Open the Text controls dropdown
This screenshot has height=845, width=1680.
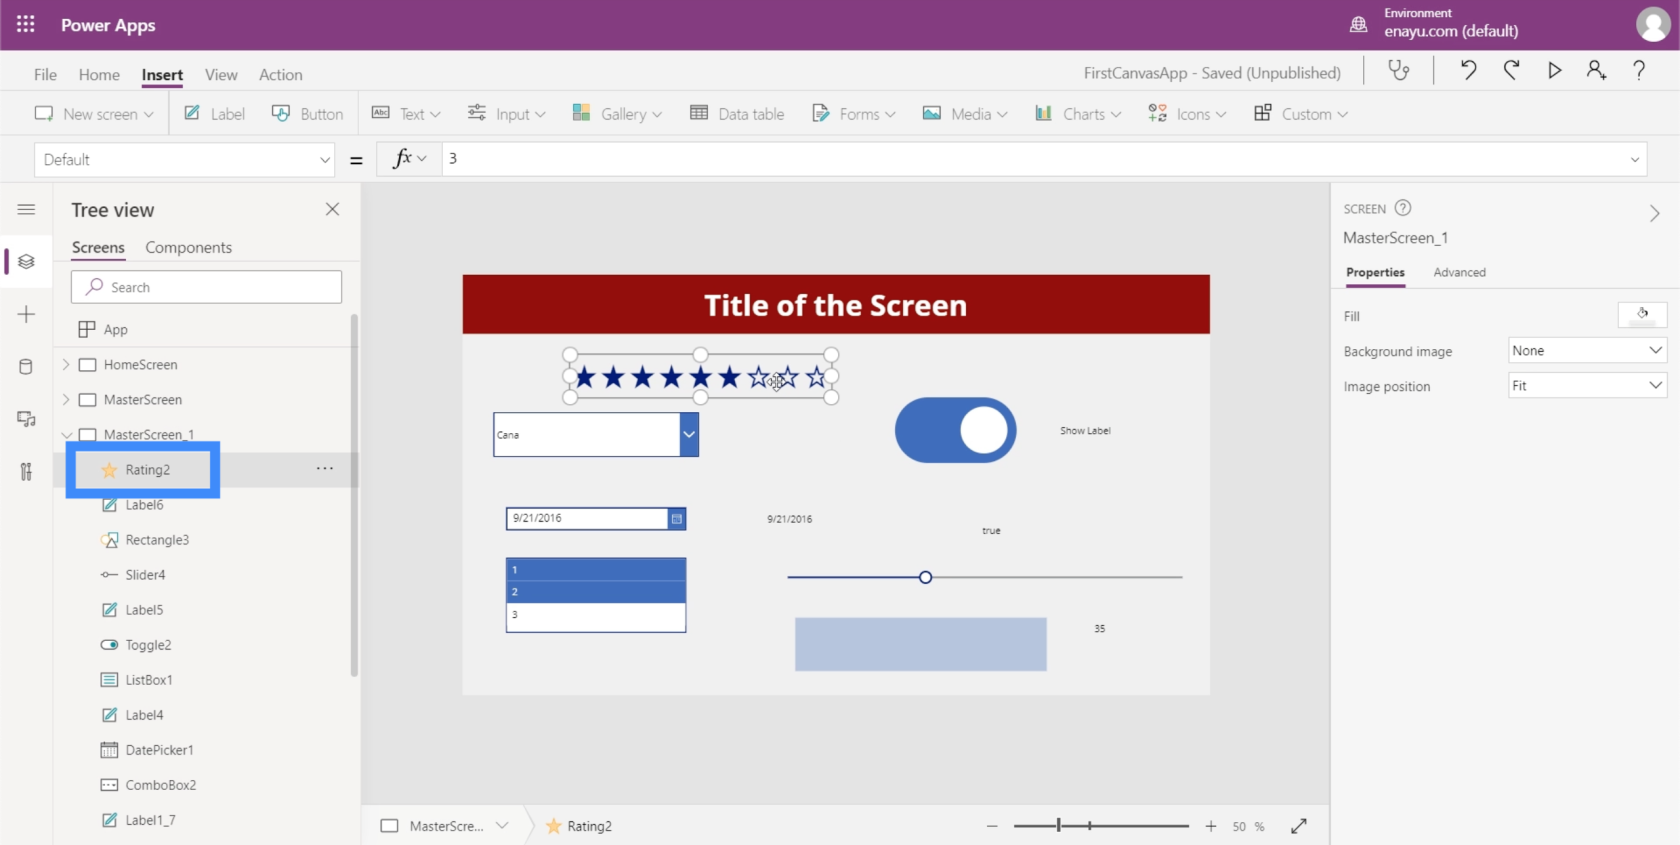coord(406,114)
